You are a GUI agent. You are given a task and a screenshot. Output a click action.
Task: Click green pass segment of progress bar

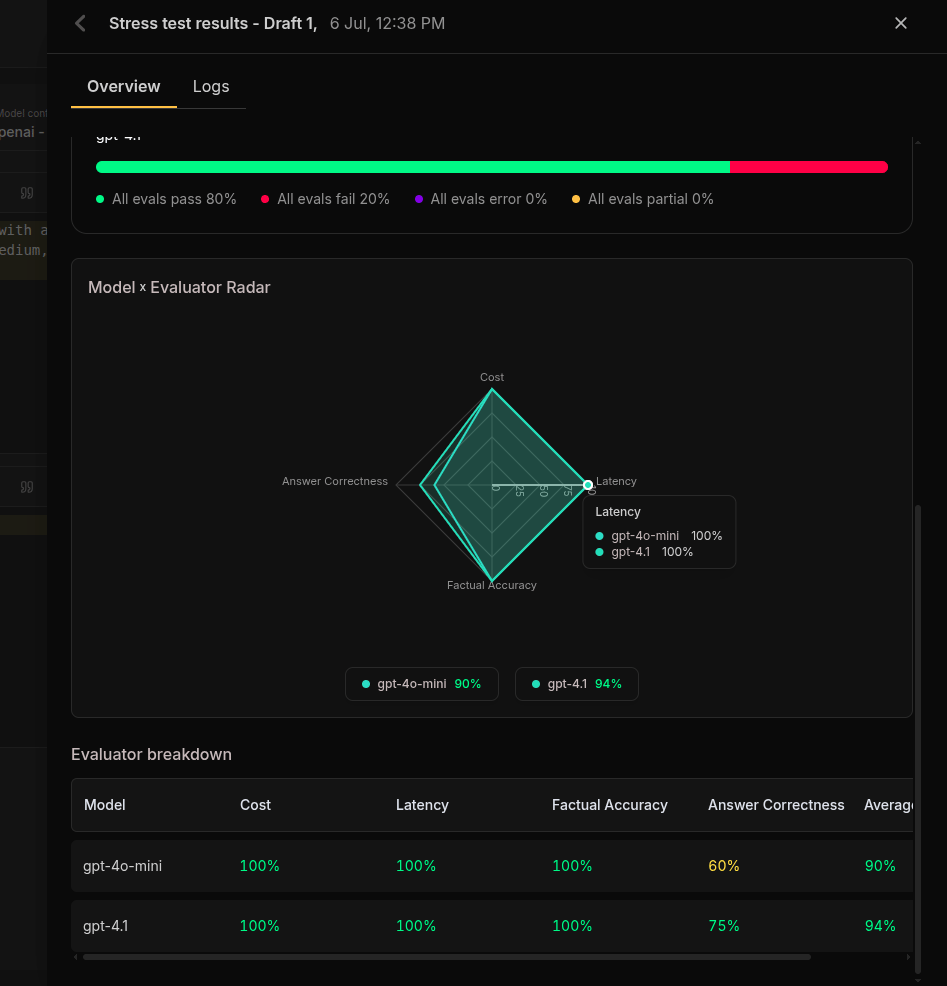(413, 167)
